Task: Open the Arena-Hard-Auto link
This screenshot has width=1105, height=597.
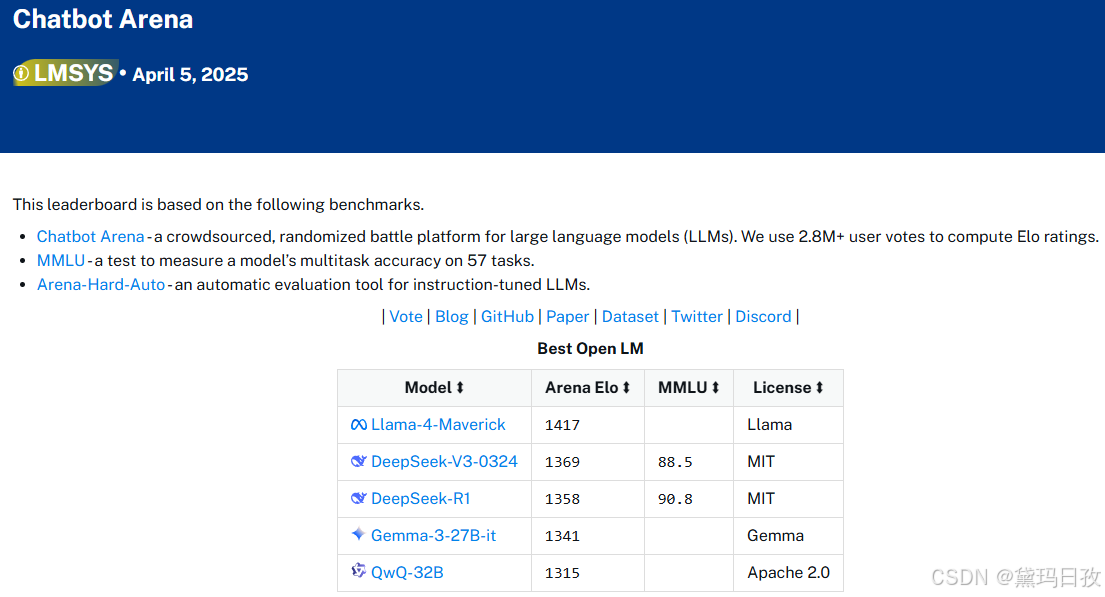Action: [101, 285]
